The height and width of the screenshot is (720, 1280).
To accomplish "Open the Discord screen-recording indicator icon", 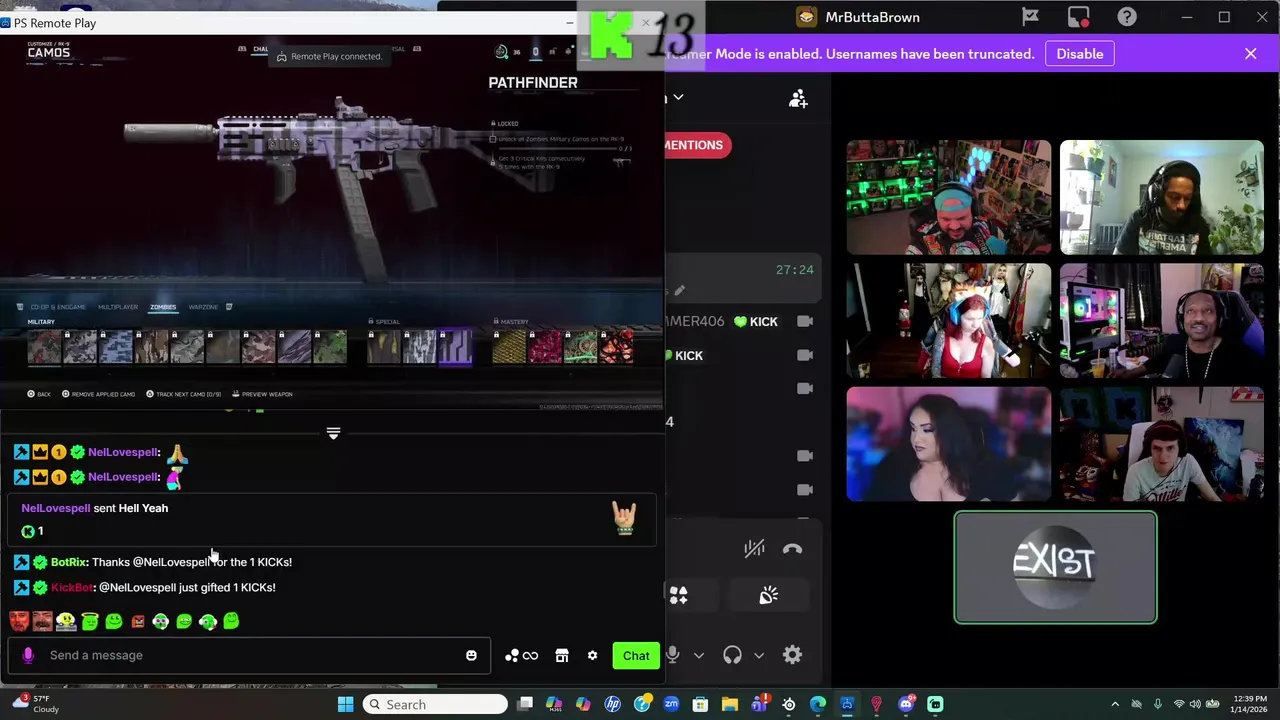I will pyautogui.click(x=1078, y=17).
